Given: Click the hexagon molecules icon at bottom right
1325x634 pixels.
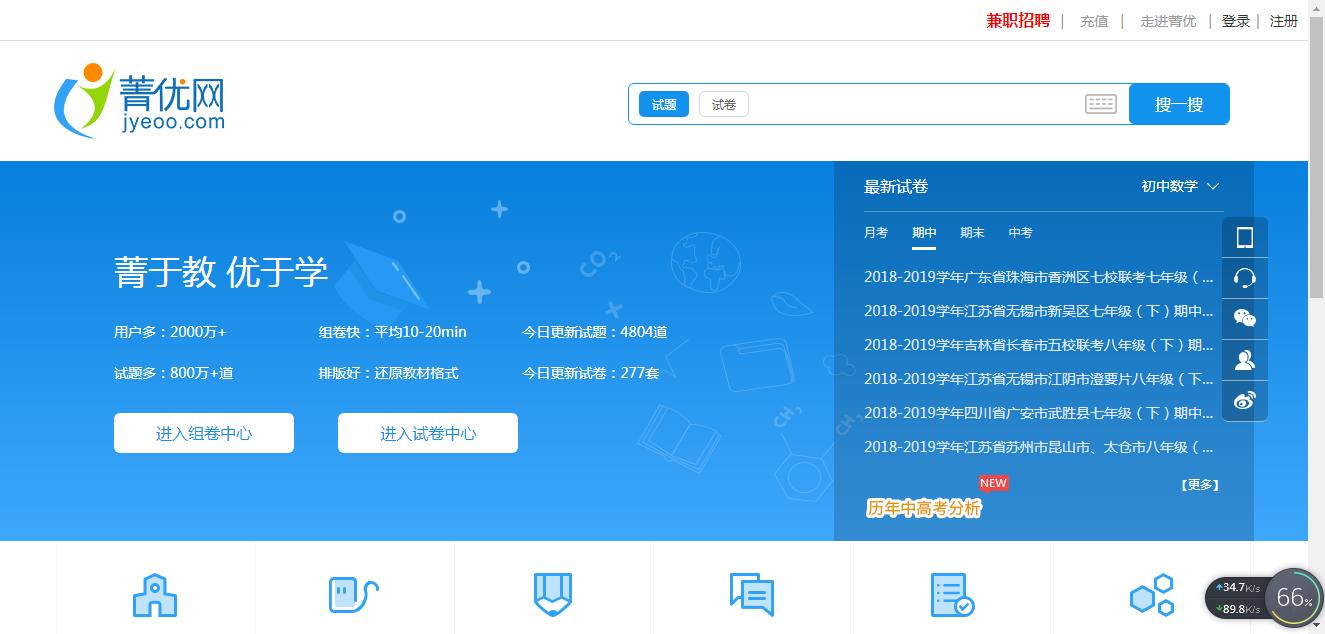Looking at the screenshot, I should (x=1152, y=593).
